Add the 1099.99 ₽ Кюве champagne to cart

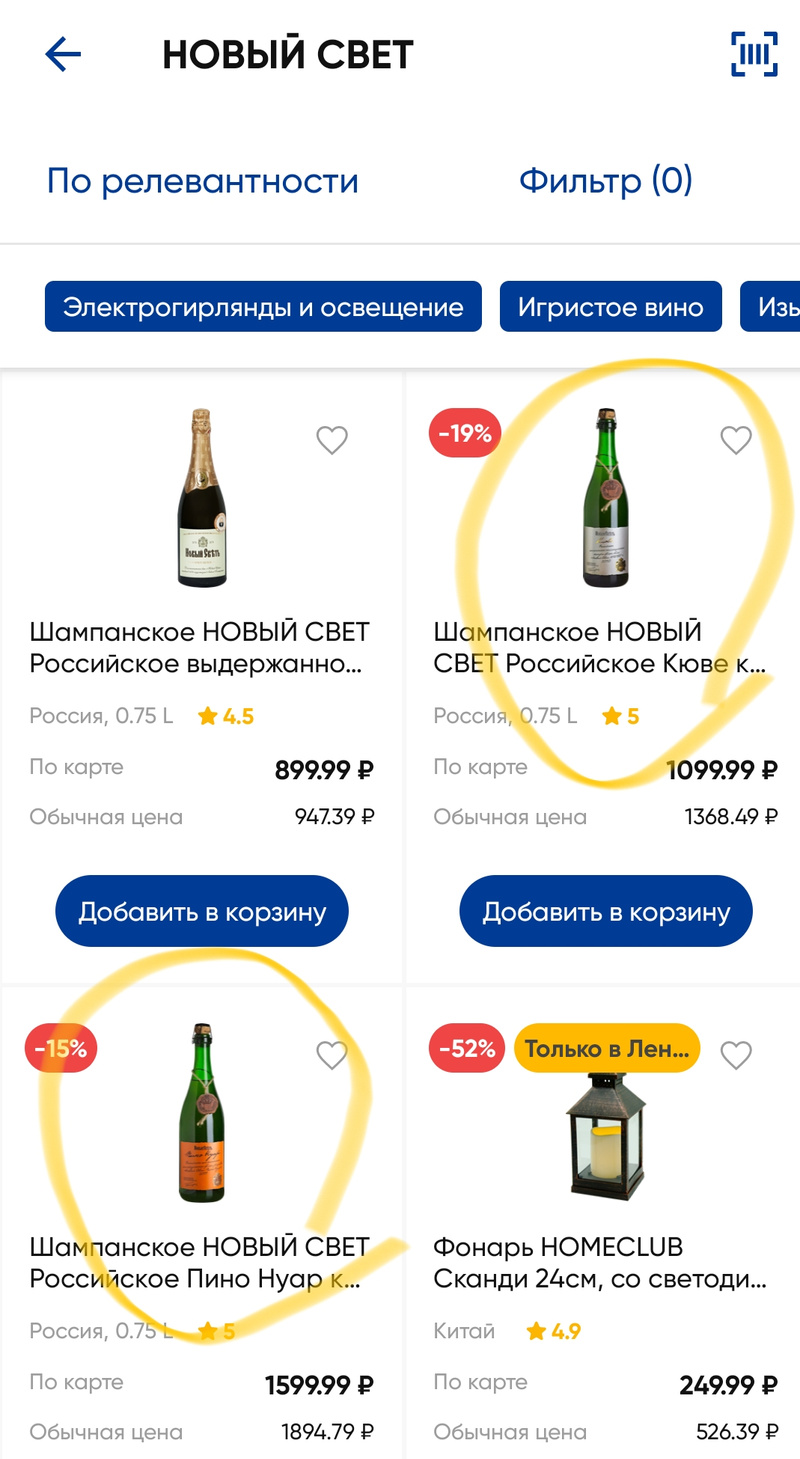(x=606, y=911)
